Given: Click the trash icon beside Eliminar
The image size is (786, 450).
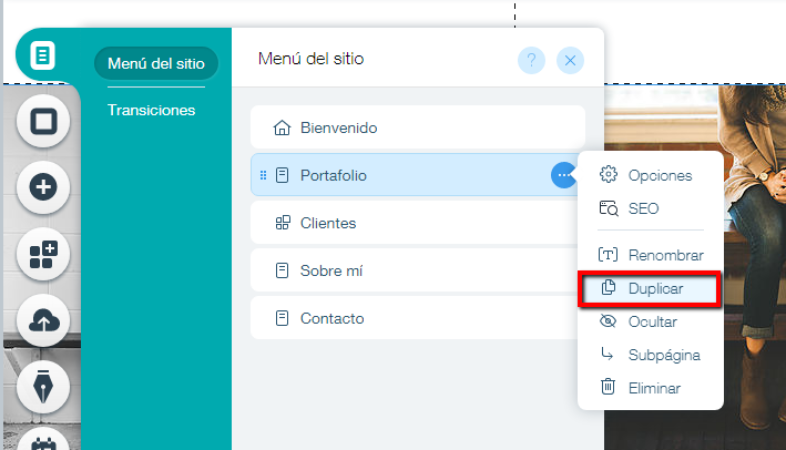Looking at the screenshot, I should pyautogui.click(x=608, y=387).
